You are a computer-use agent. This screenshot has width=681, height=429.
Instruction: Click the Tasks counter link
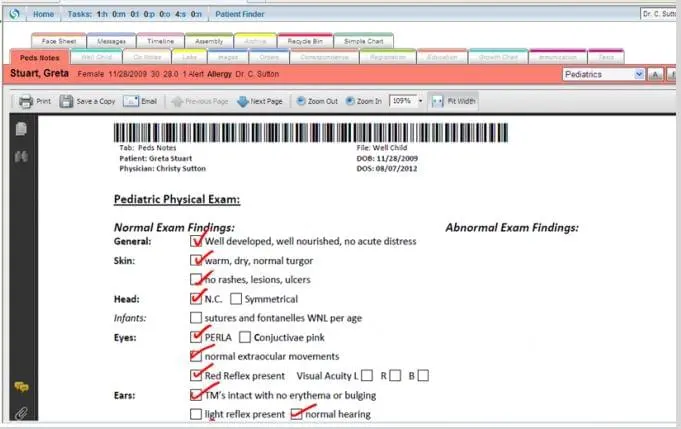click(x=135, y=14)
